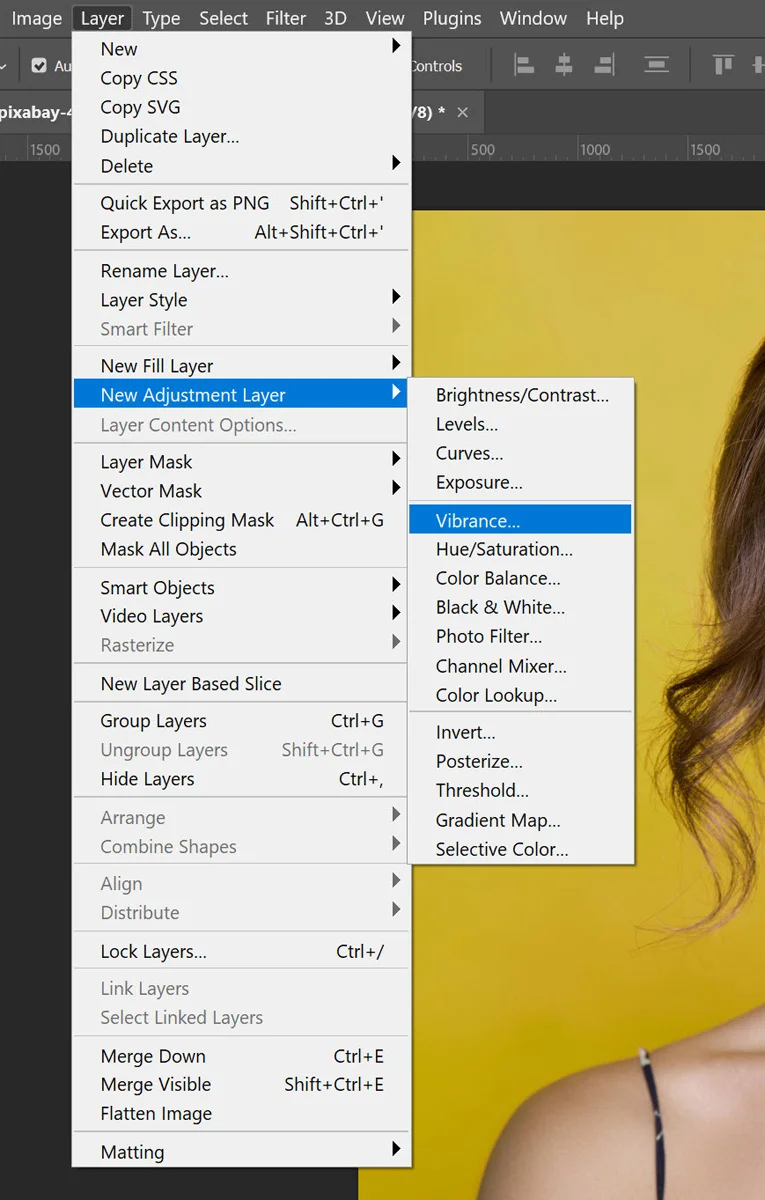
Task: Open the Select menu
Action: pos(223,18)
